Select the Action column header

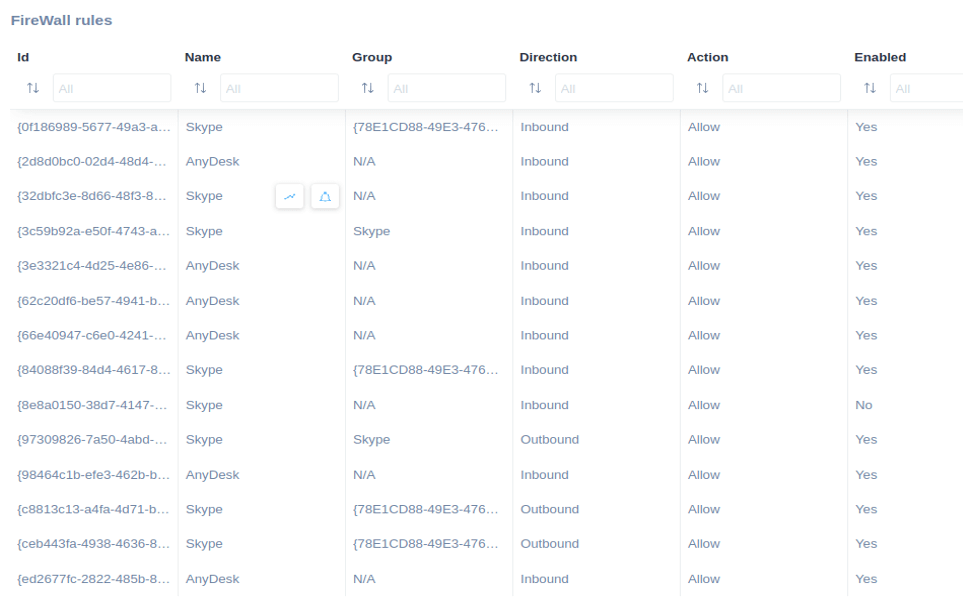pyautogui.click(x=708, y=57)
